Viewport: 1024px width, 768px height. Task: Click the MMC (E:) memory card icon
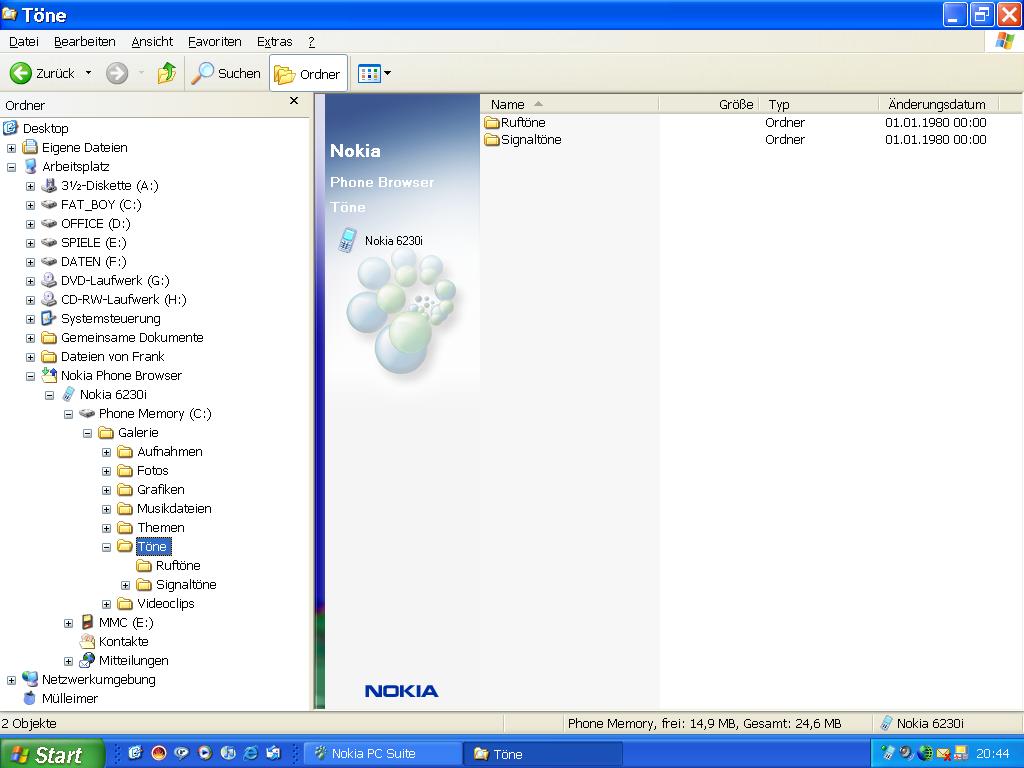pos(87,622)
